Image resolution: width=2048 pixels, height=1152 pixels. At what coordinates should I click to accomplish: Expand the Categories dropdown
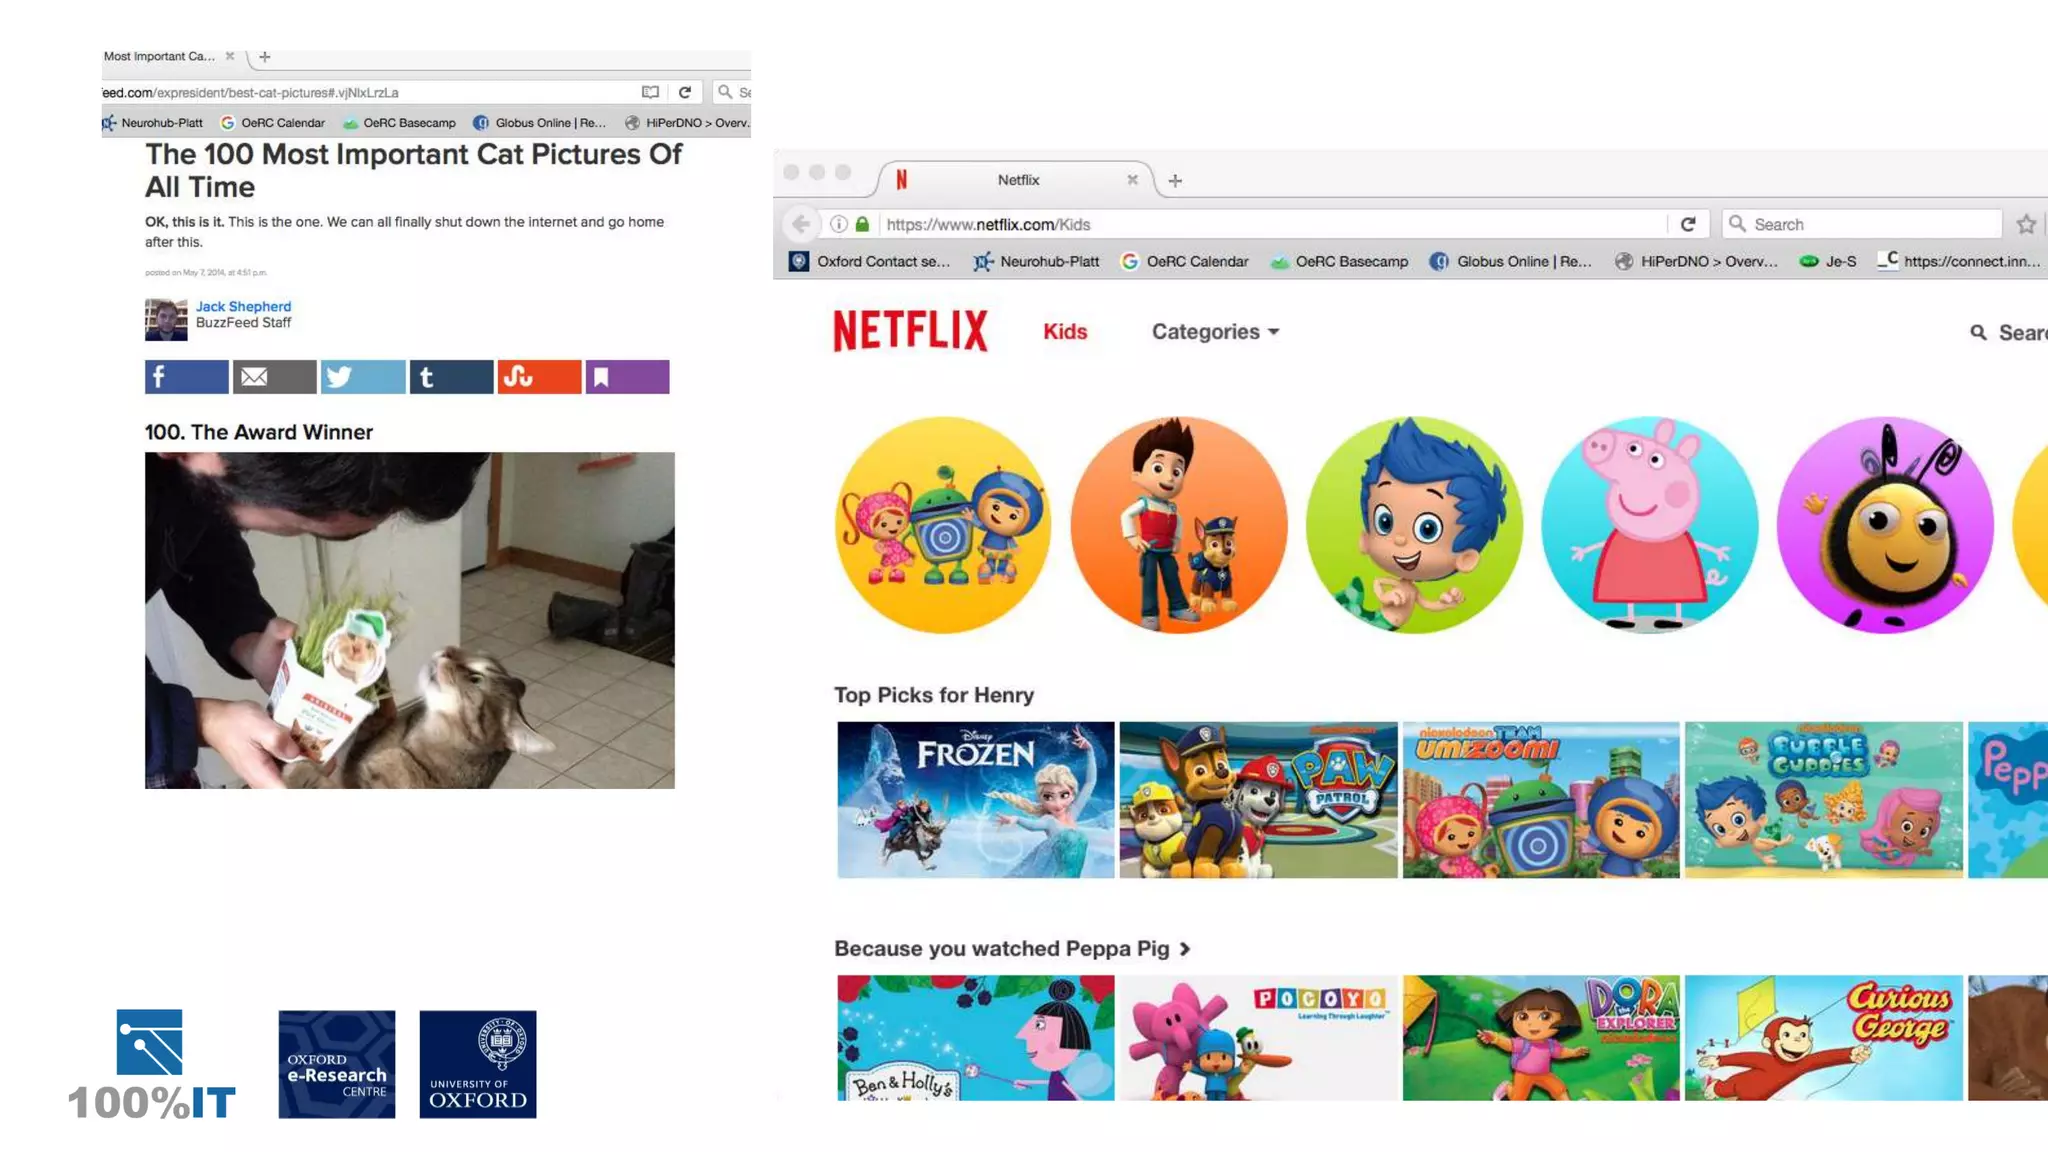1215,332
